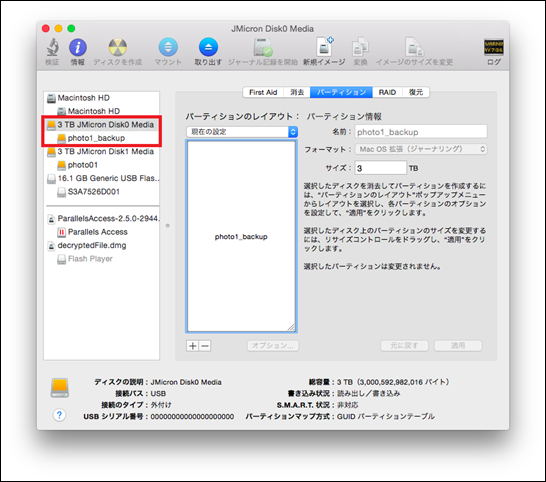Click the Resize Image toolbar icon
The width and height of the screenshot is (546, 482).
[414, 47]
